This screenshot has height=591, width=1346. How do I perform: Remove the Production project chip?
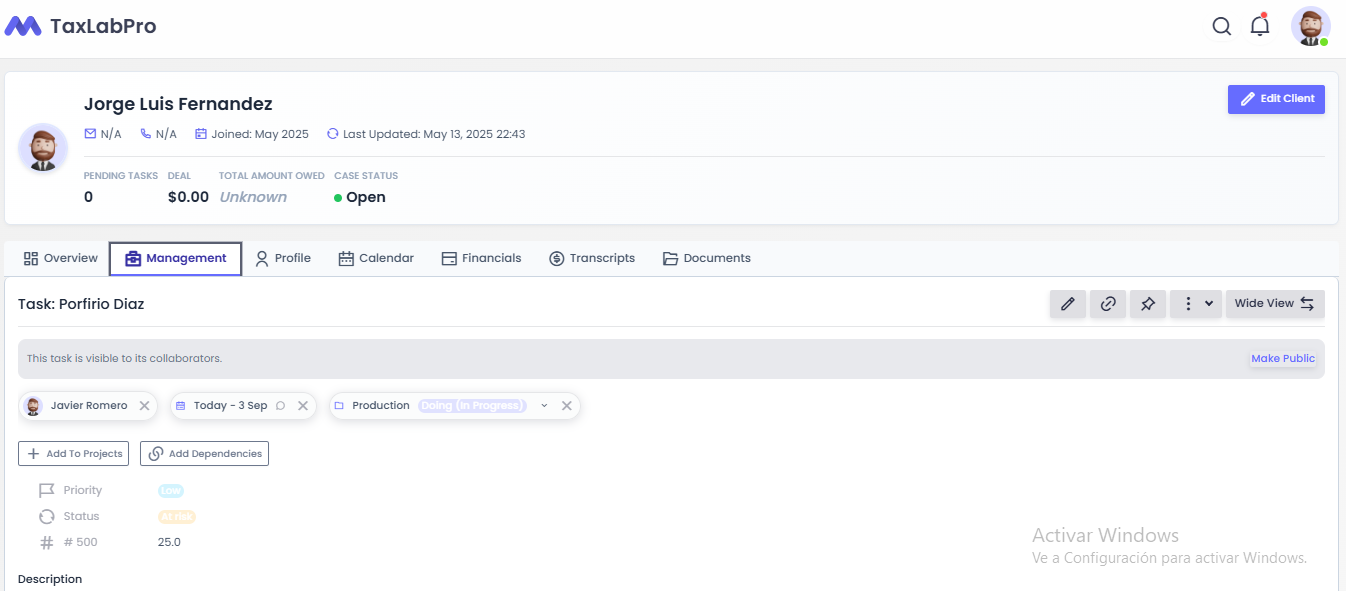pos(566,406)
